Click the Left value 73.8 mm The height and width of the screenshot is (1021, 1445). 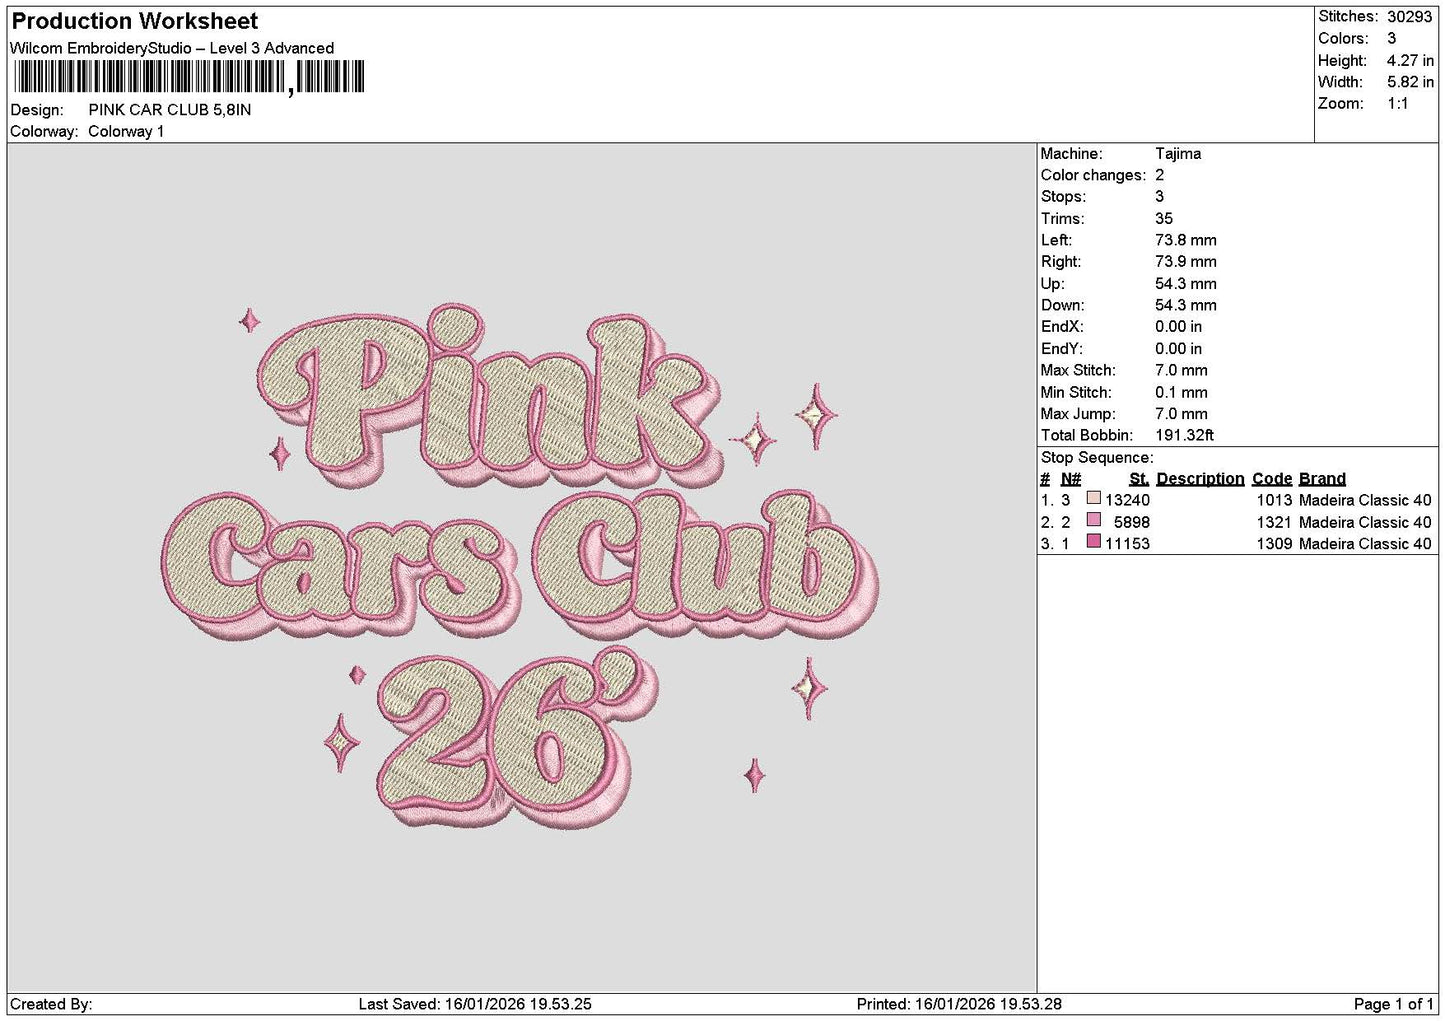pyautogui.click(x=1186, y=240)
